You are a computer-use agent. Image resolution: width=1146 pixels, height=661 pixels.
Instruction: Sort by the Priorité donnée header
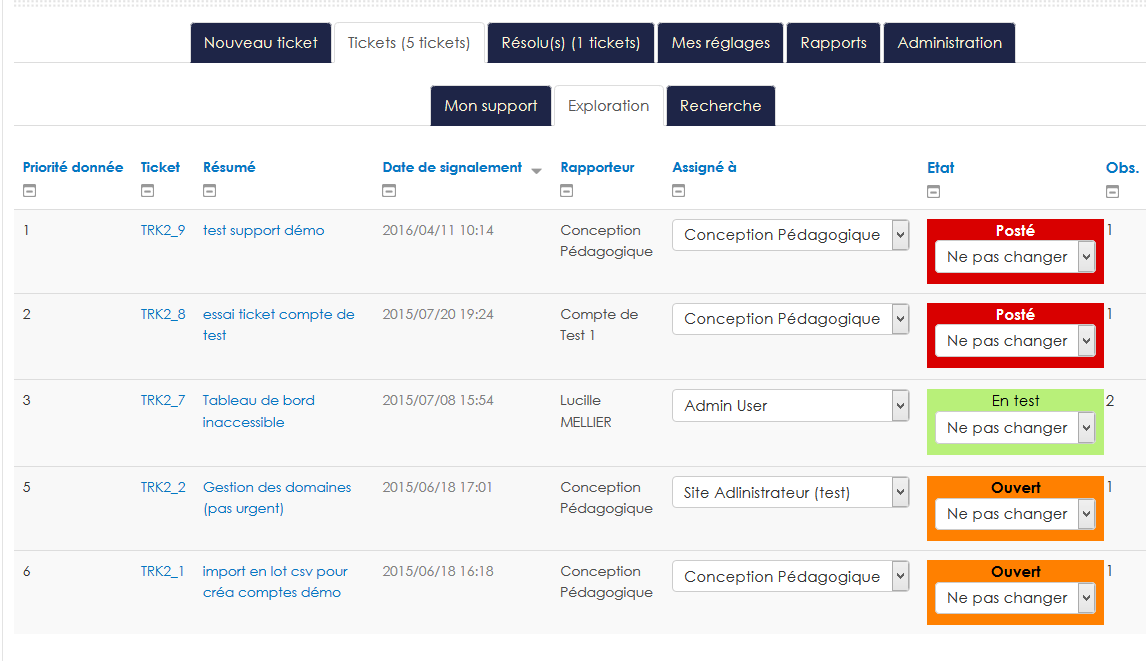[73, 167]
